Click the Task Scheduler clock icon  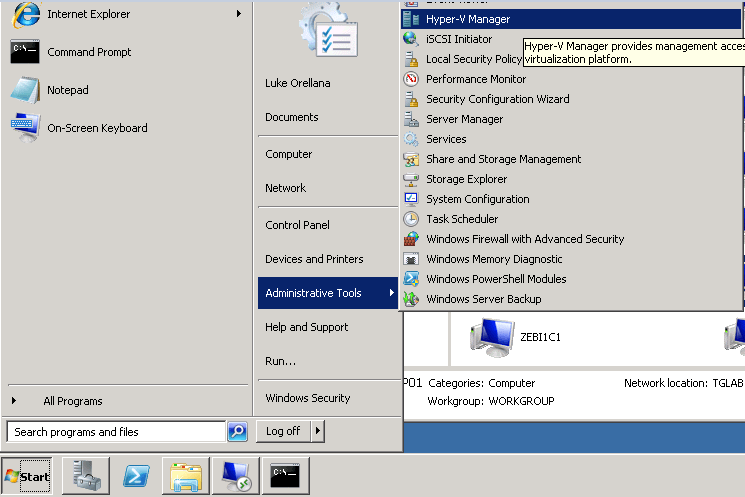click(411, 219)
